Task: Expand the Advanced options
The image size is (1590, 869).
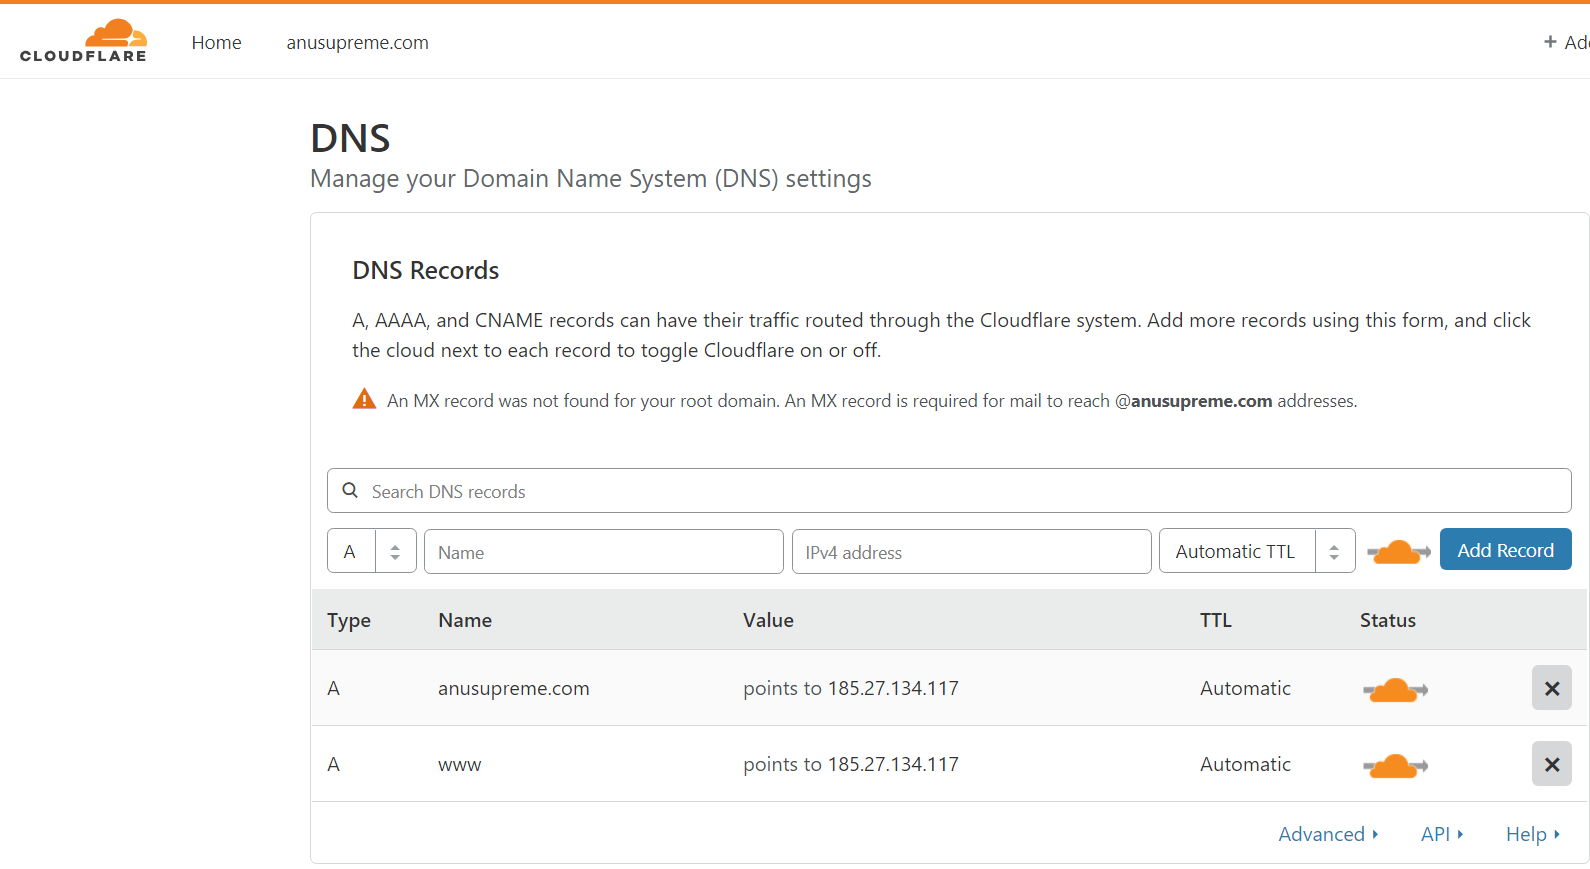Action: tap(1328, 834)
